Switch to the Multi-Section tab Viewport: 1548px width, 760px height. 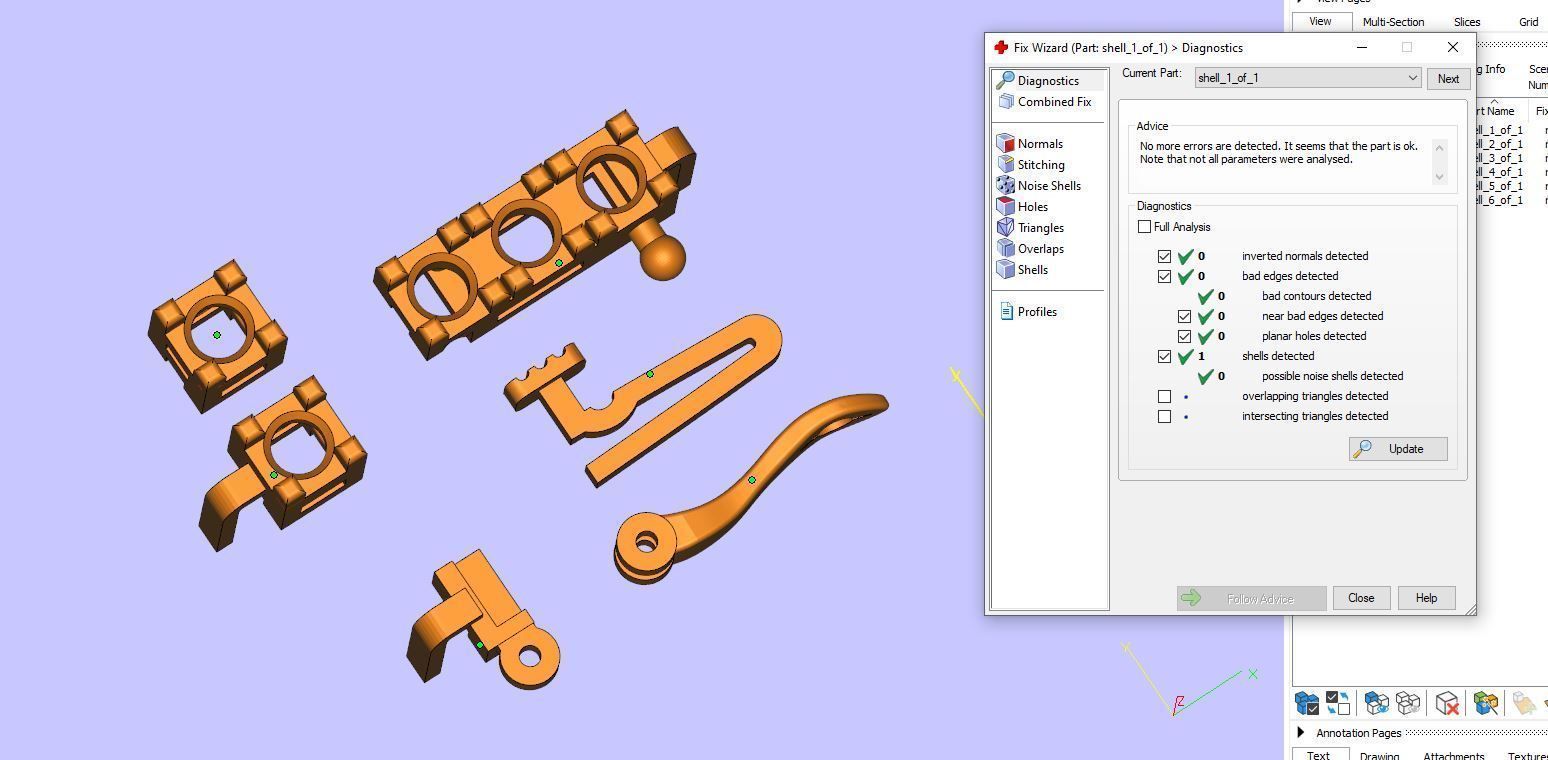coord(1393,22)
